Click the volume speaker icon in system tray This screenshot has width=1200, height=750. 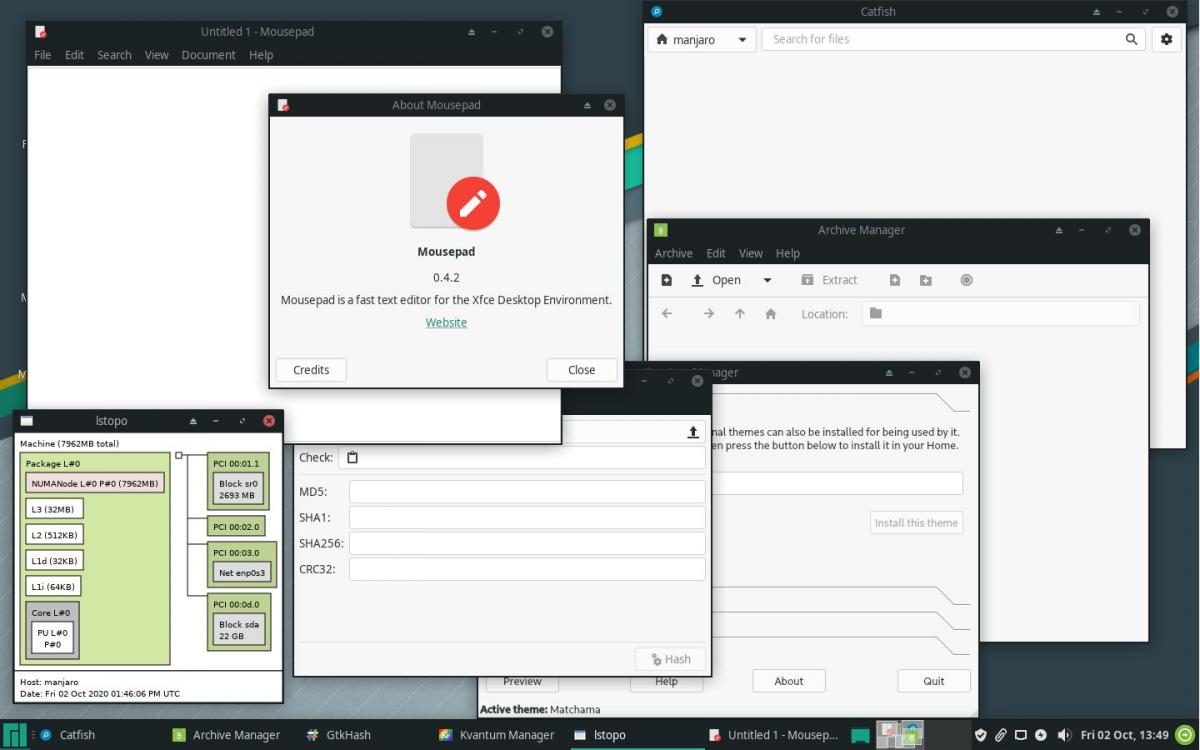(1062, 735)
